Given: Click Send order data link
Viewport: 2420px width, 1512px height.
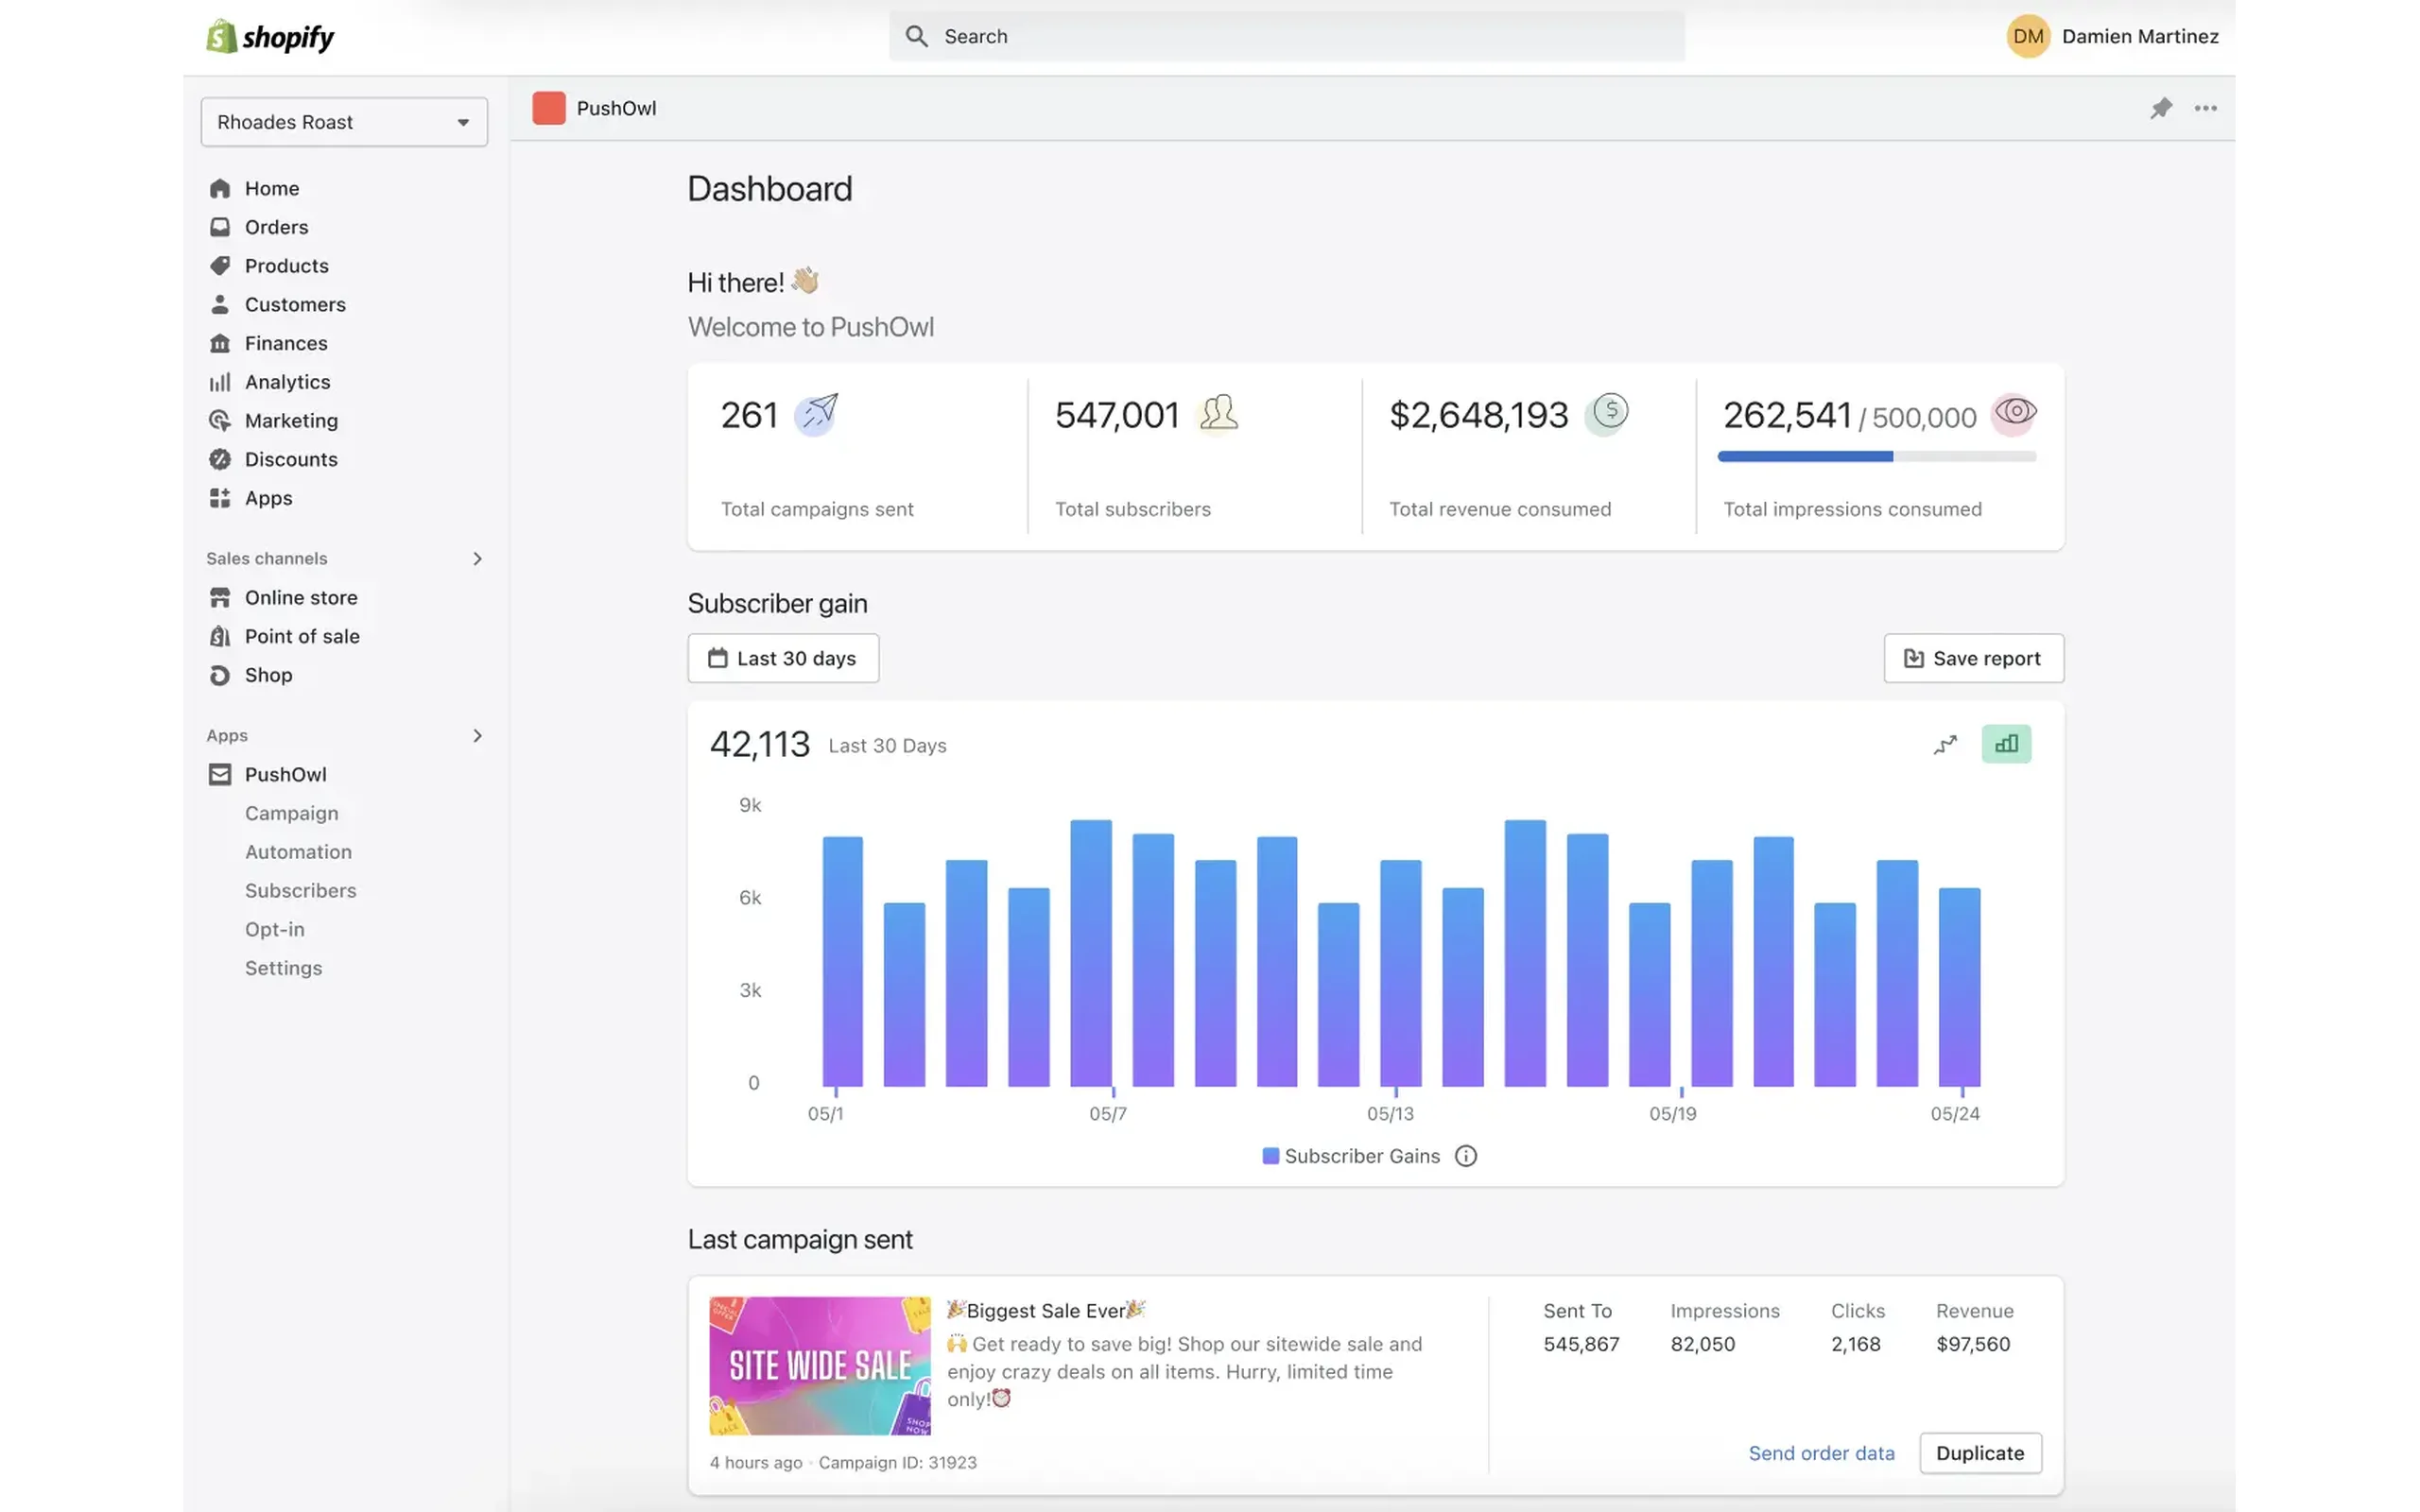Looking at the screenshot, I should (1821, 1453).
